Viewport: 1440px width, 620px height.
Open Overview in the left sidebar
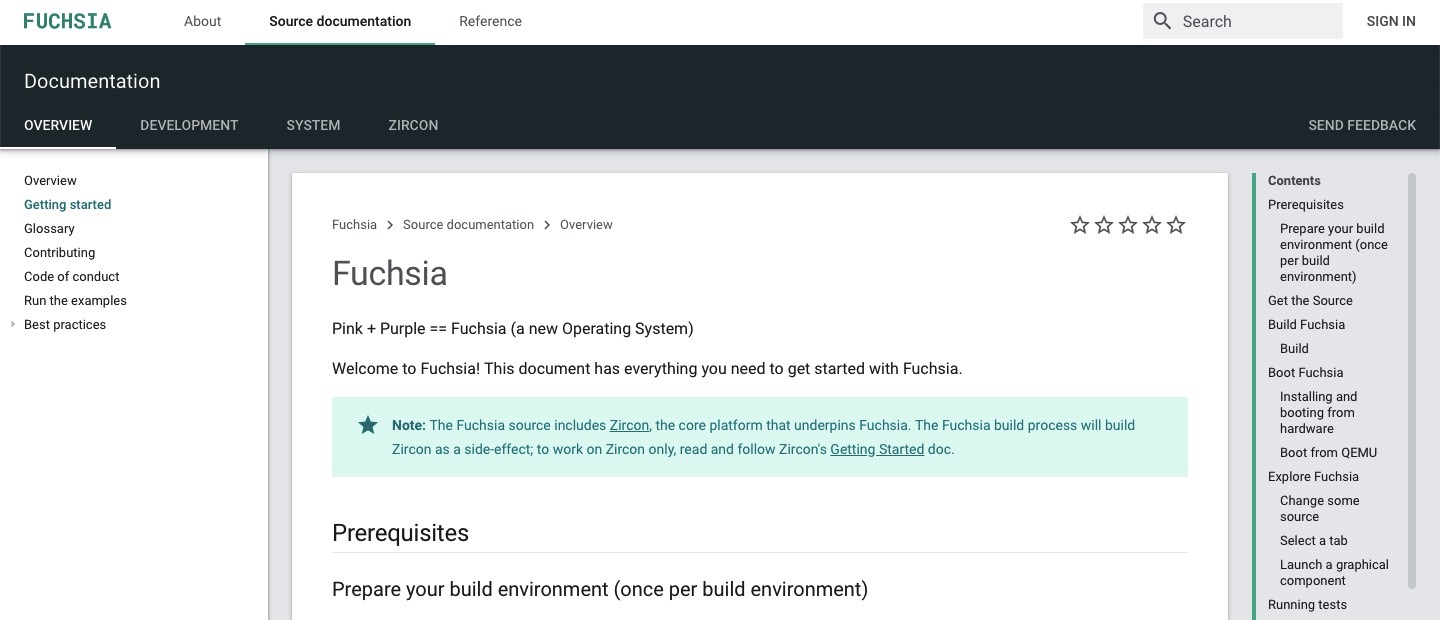coord(50,181)
